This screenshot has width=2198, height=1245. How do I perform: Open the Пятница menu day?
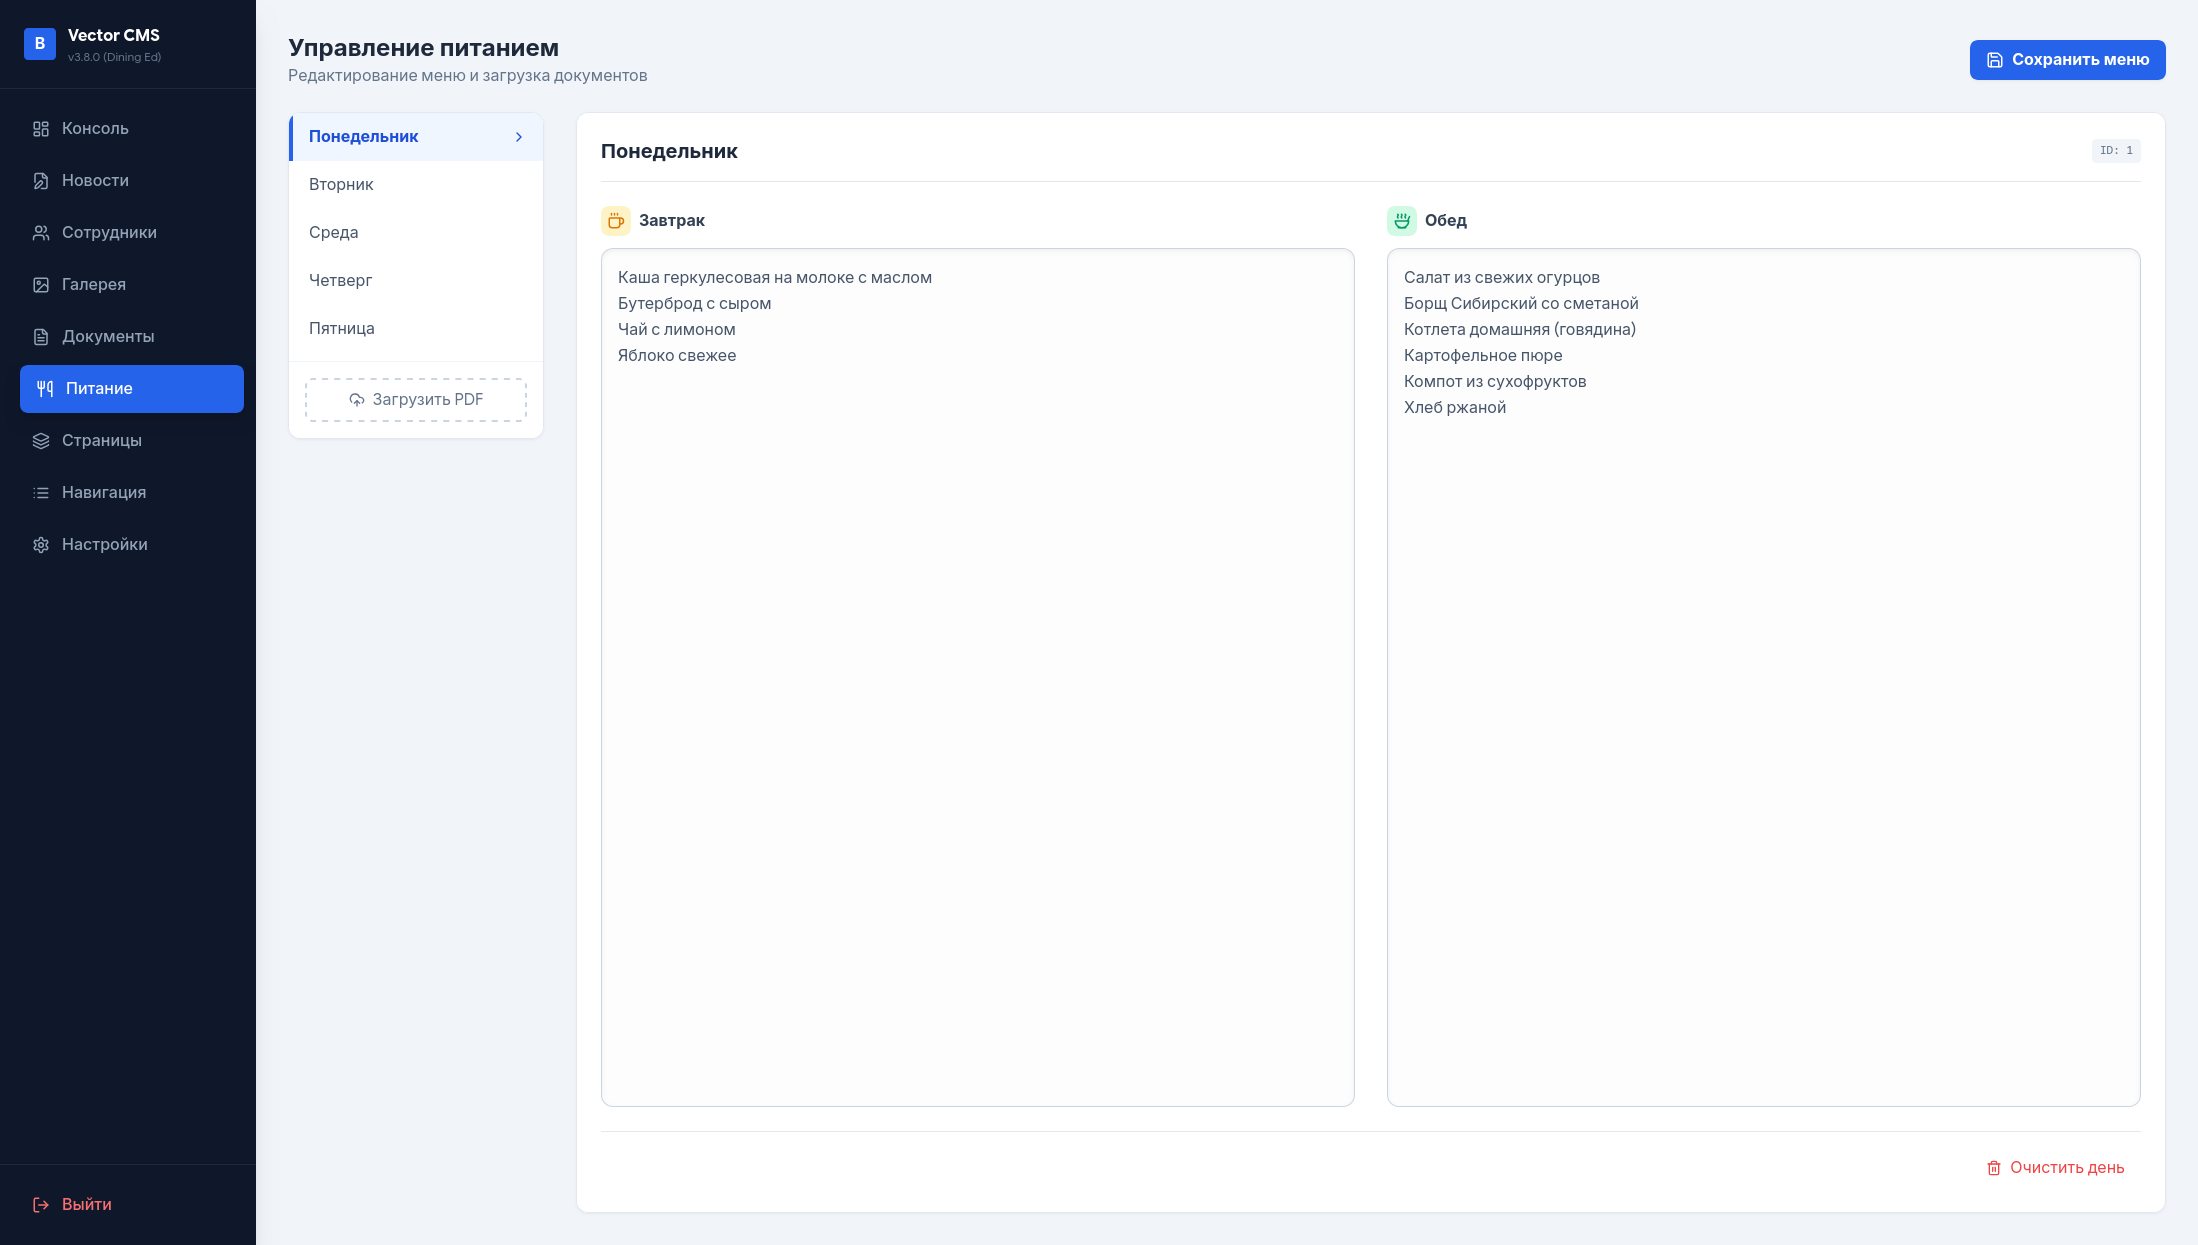click(342, 329)
